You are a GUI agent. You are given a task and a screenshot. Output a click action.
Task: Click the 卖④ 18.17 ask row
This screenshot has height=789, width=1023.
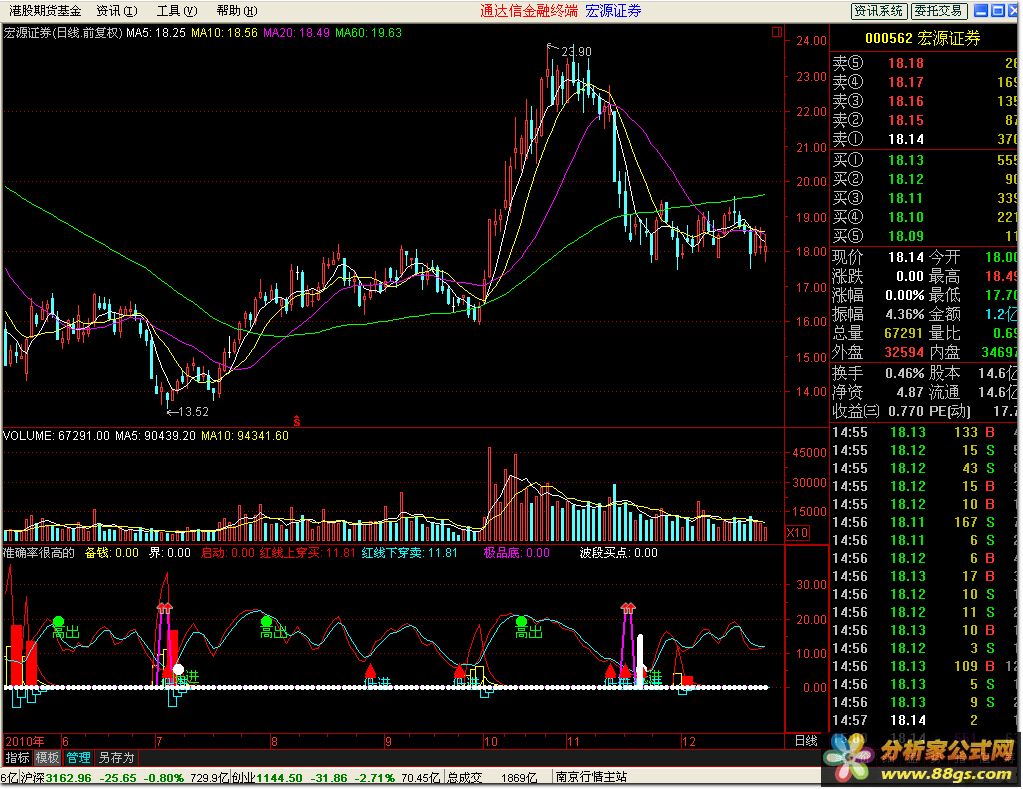924,82
